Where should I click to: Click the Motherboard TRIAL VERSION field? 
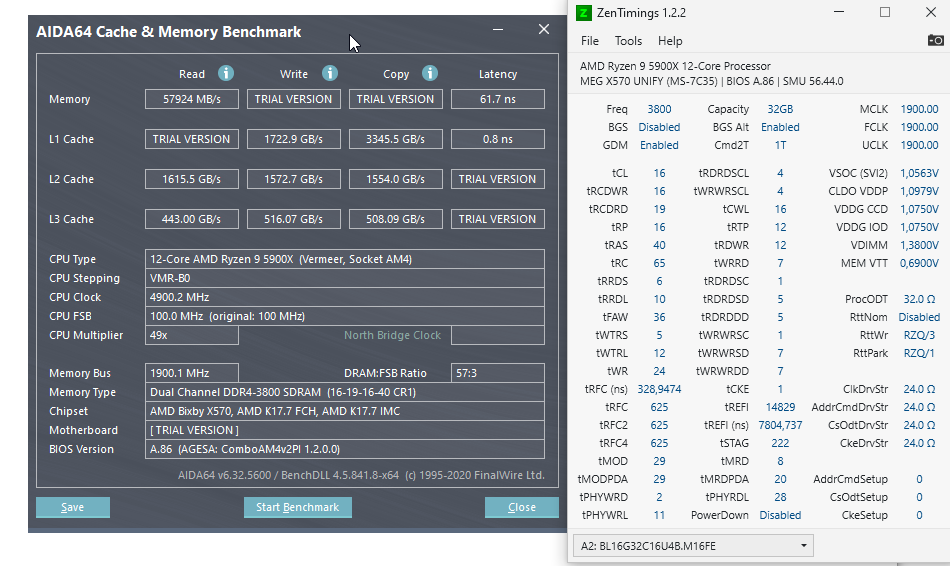345,430
